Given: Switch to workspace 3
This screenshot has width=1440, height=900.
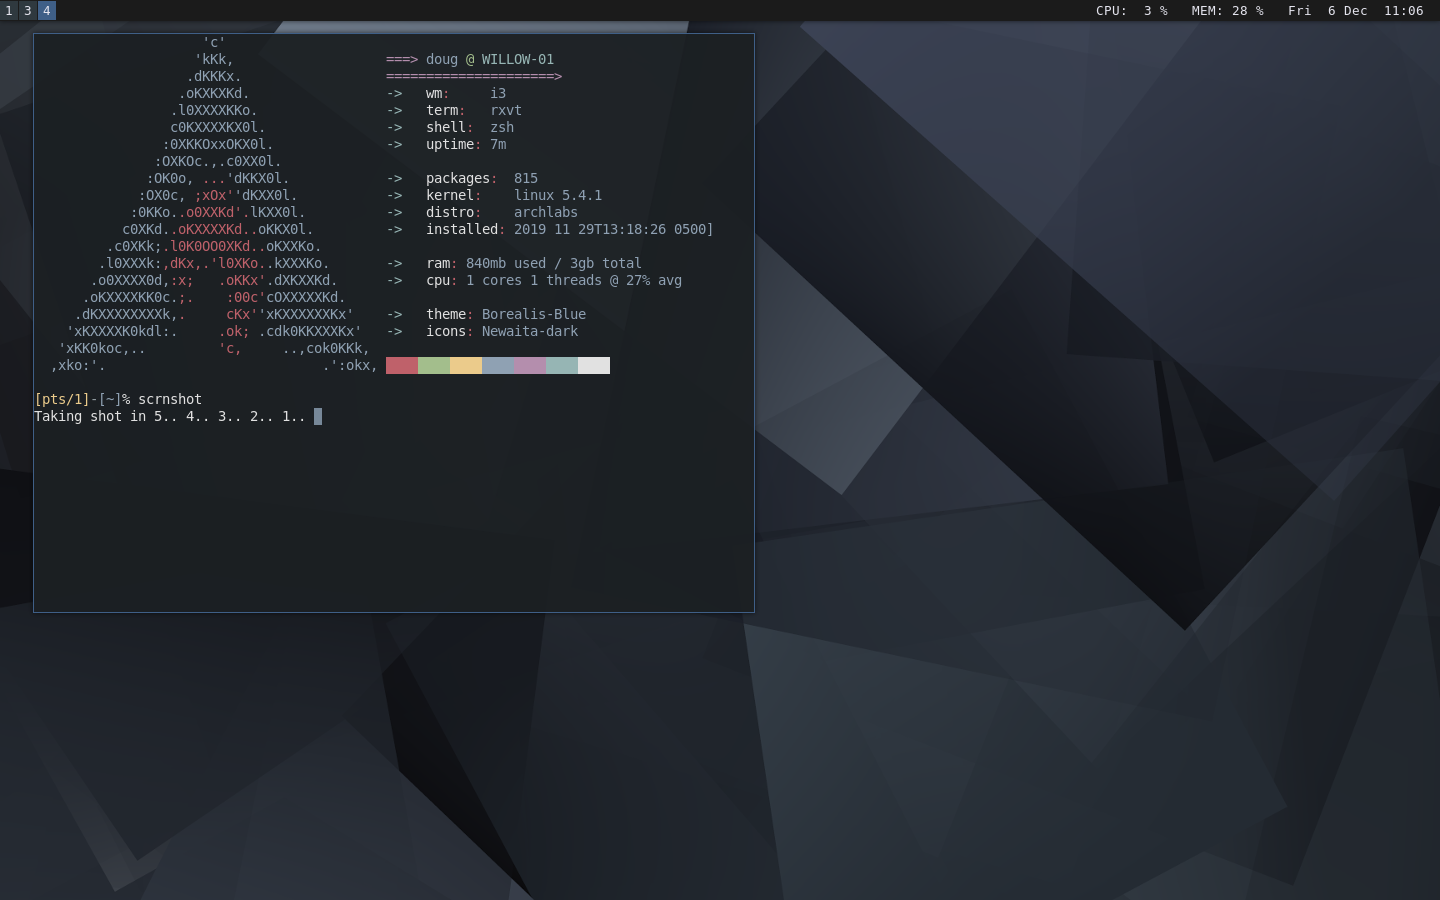Looking at the screenshot, I should coord(28,10).
